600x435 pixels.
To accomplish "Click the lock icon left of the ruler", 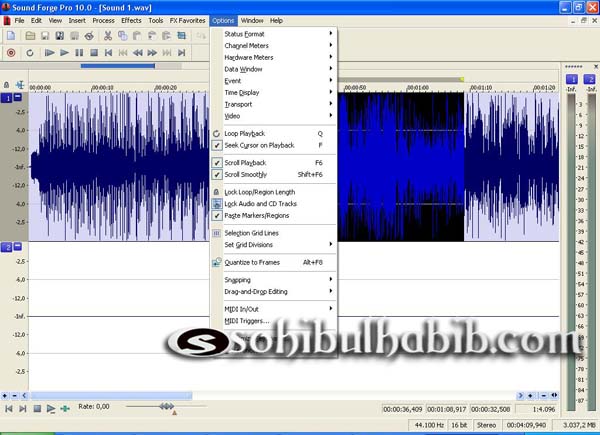I will [6, 85].
